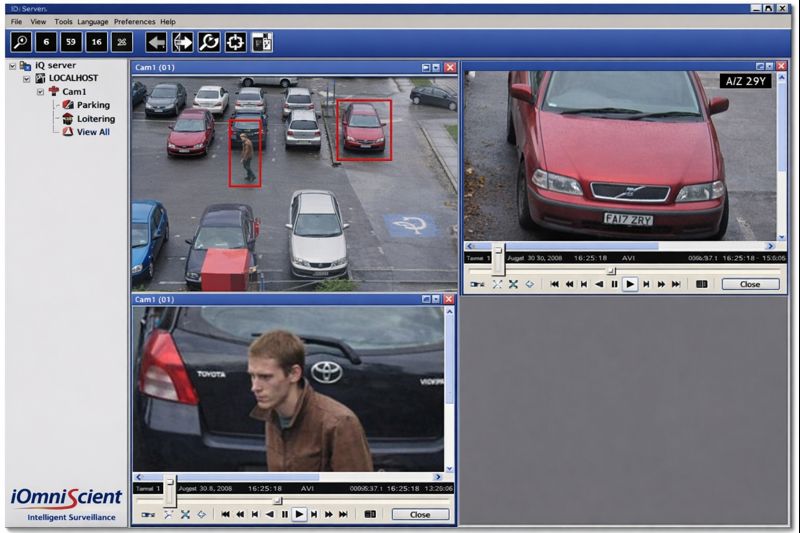Click the screen layout toolbar icon
800x533 pixels.
pyautogui.click(x=262, y=42)
